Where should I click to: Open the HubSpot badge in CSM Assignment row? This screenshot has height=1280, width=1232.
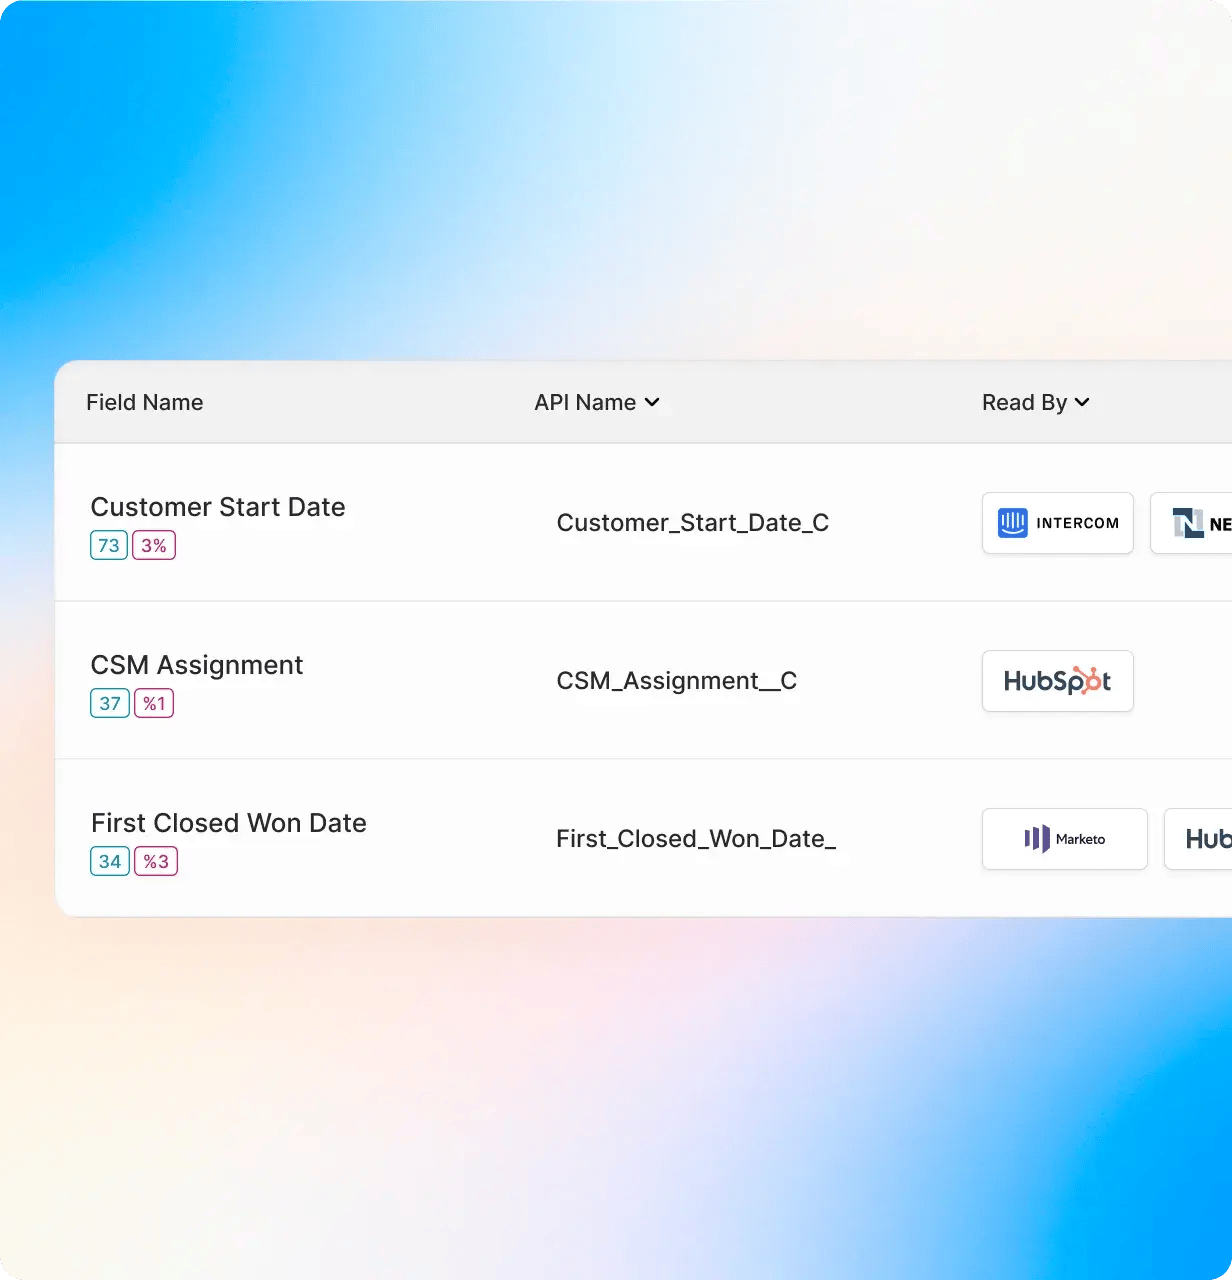[x=1057, y=681]
